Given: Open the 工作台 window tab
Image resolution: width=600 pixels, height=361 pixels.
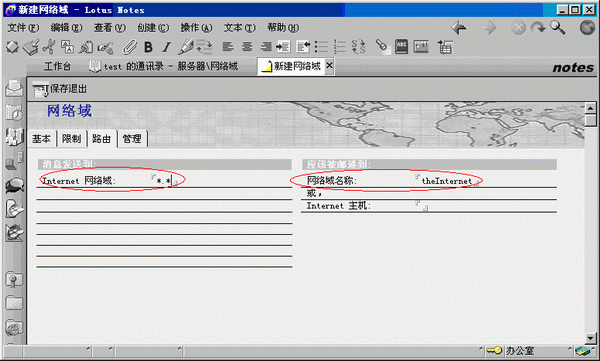Looking at the screenshot, I should 57,66.
